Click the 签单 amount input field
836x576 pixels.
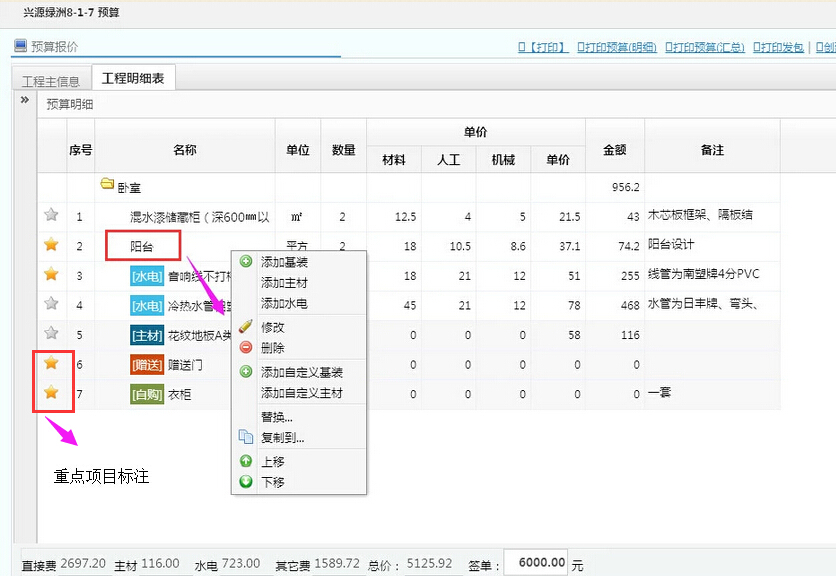tap(535, 563)
